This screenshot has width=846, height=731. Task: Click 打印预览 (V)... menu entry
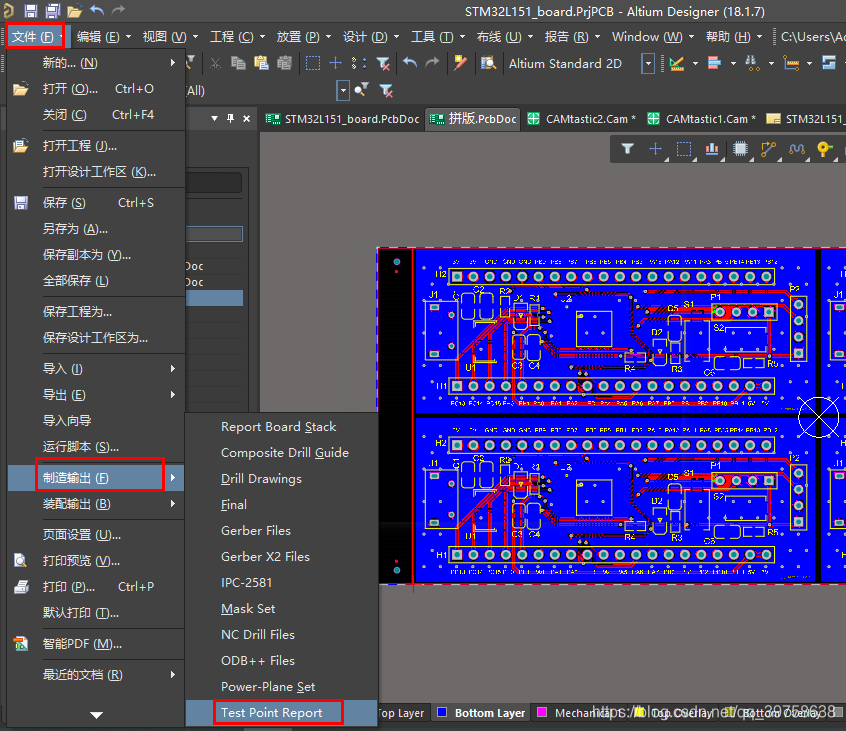[96, 561]
